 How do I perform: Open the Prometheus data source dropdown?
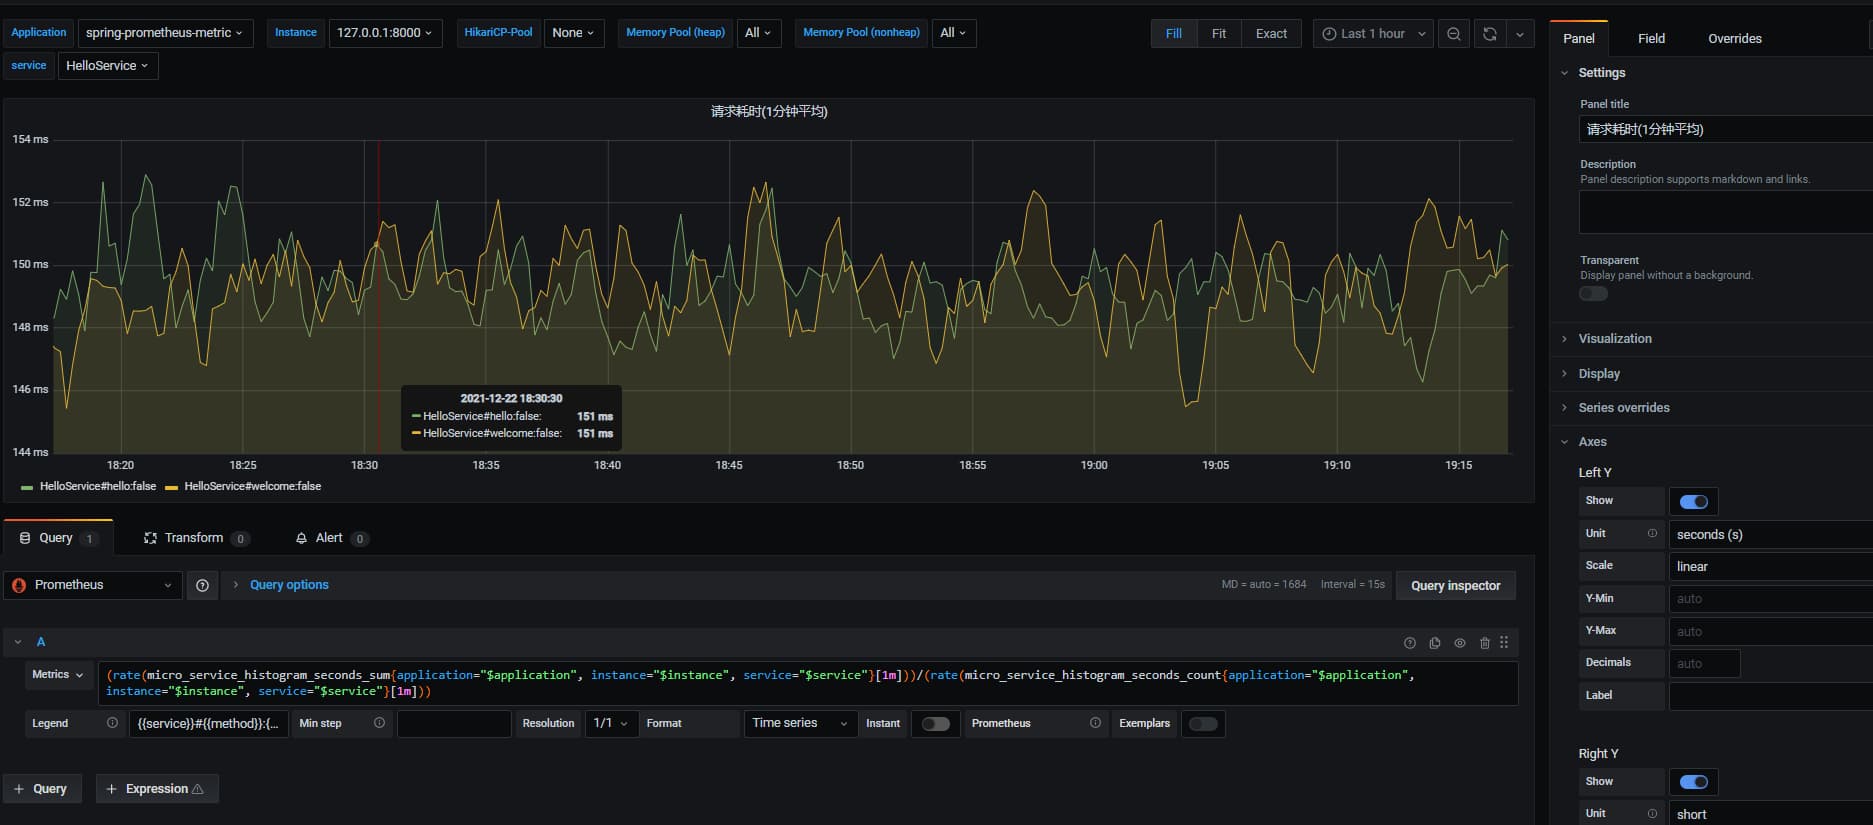pyautogui.click(x=93, y=586)
